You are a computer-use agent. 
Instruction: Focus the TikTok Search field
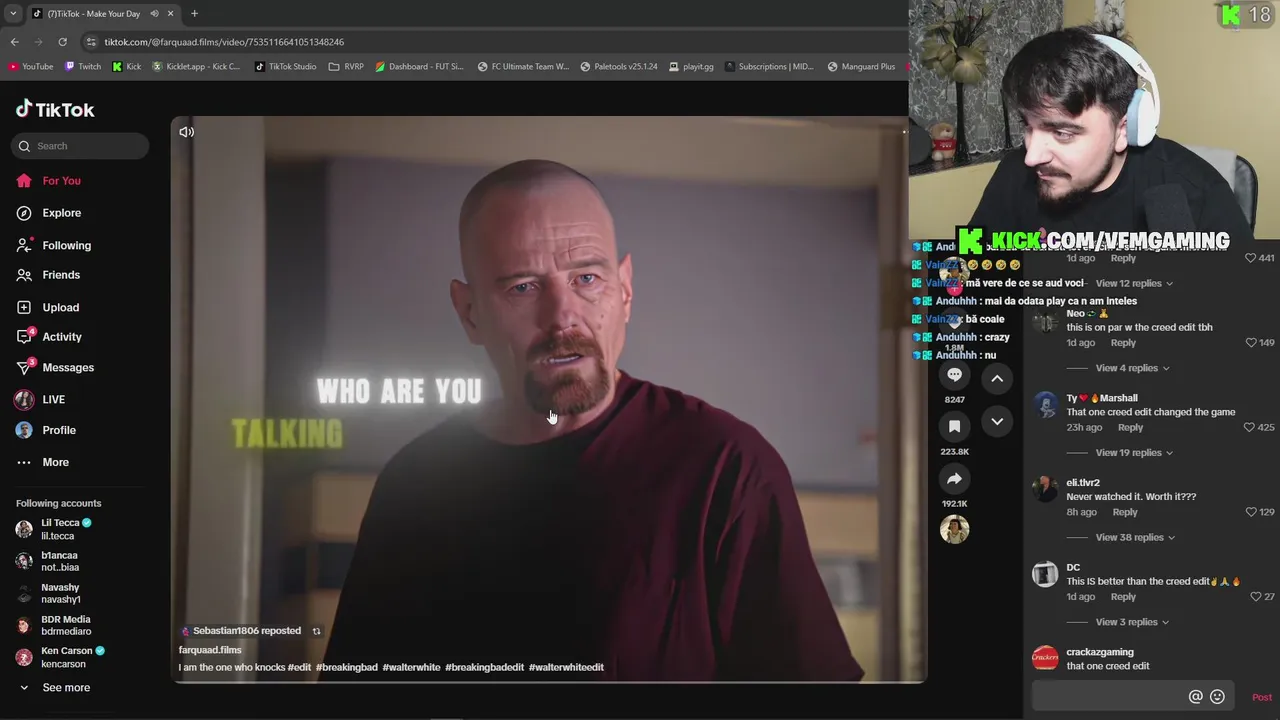coord(80,146)
